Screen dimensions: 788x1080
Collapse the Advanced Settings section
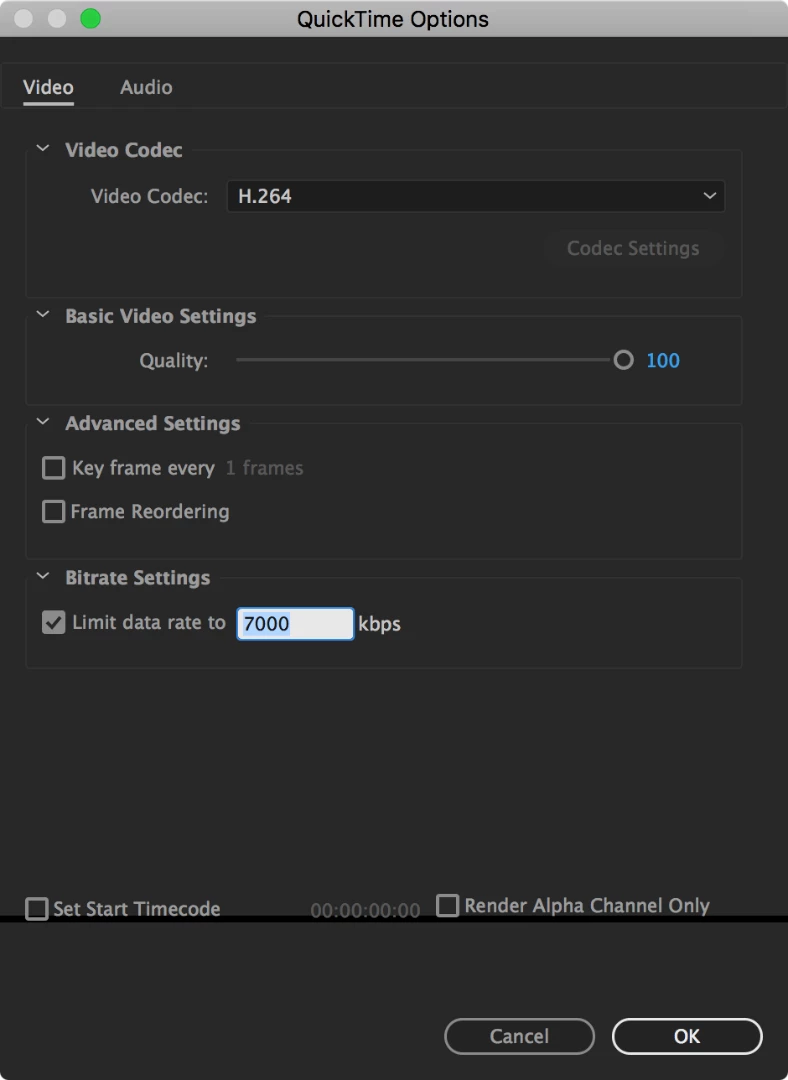43,422
